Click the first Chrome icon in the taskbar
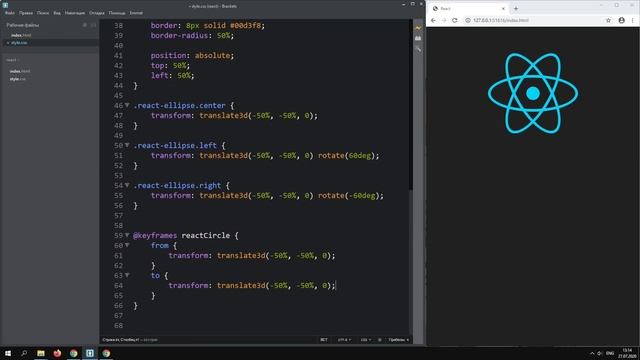This screenshot has width=640, height=360. coord(73,353)
